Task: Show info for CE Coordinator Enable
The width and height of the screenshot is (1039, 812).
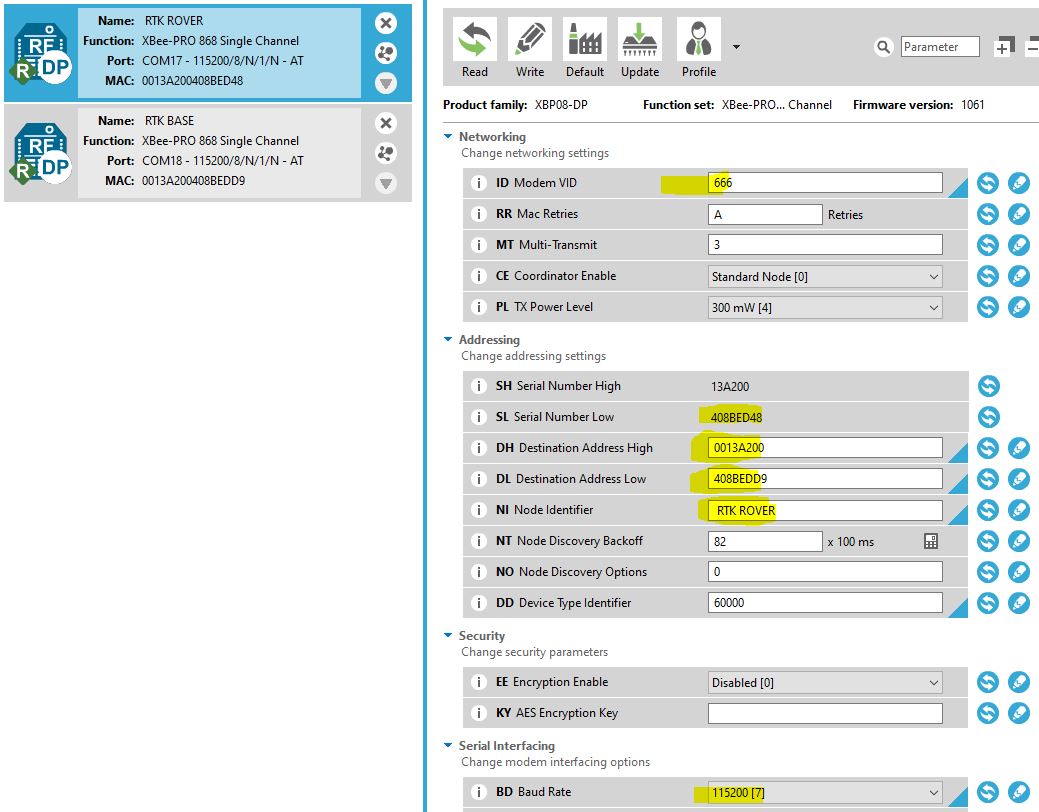Action: (478, 276)
